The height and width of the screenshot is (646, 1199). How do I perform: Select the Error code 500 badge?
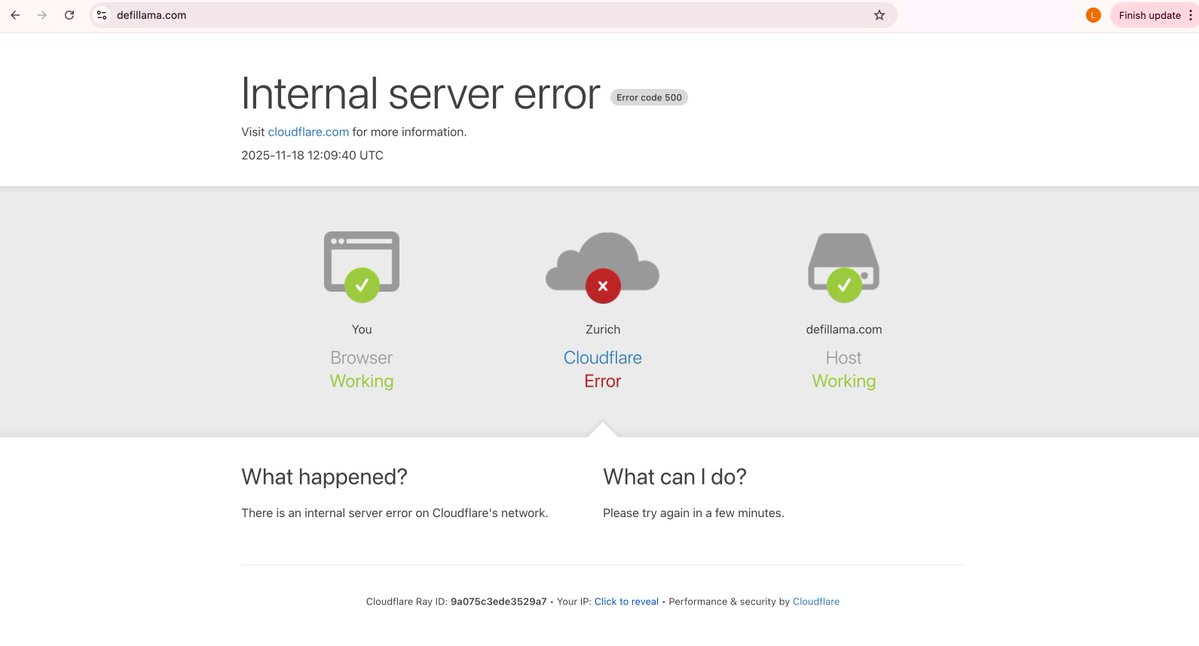pyautogui.click(x=649, y=98)
